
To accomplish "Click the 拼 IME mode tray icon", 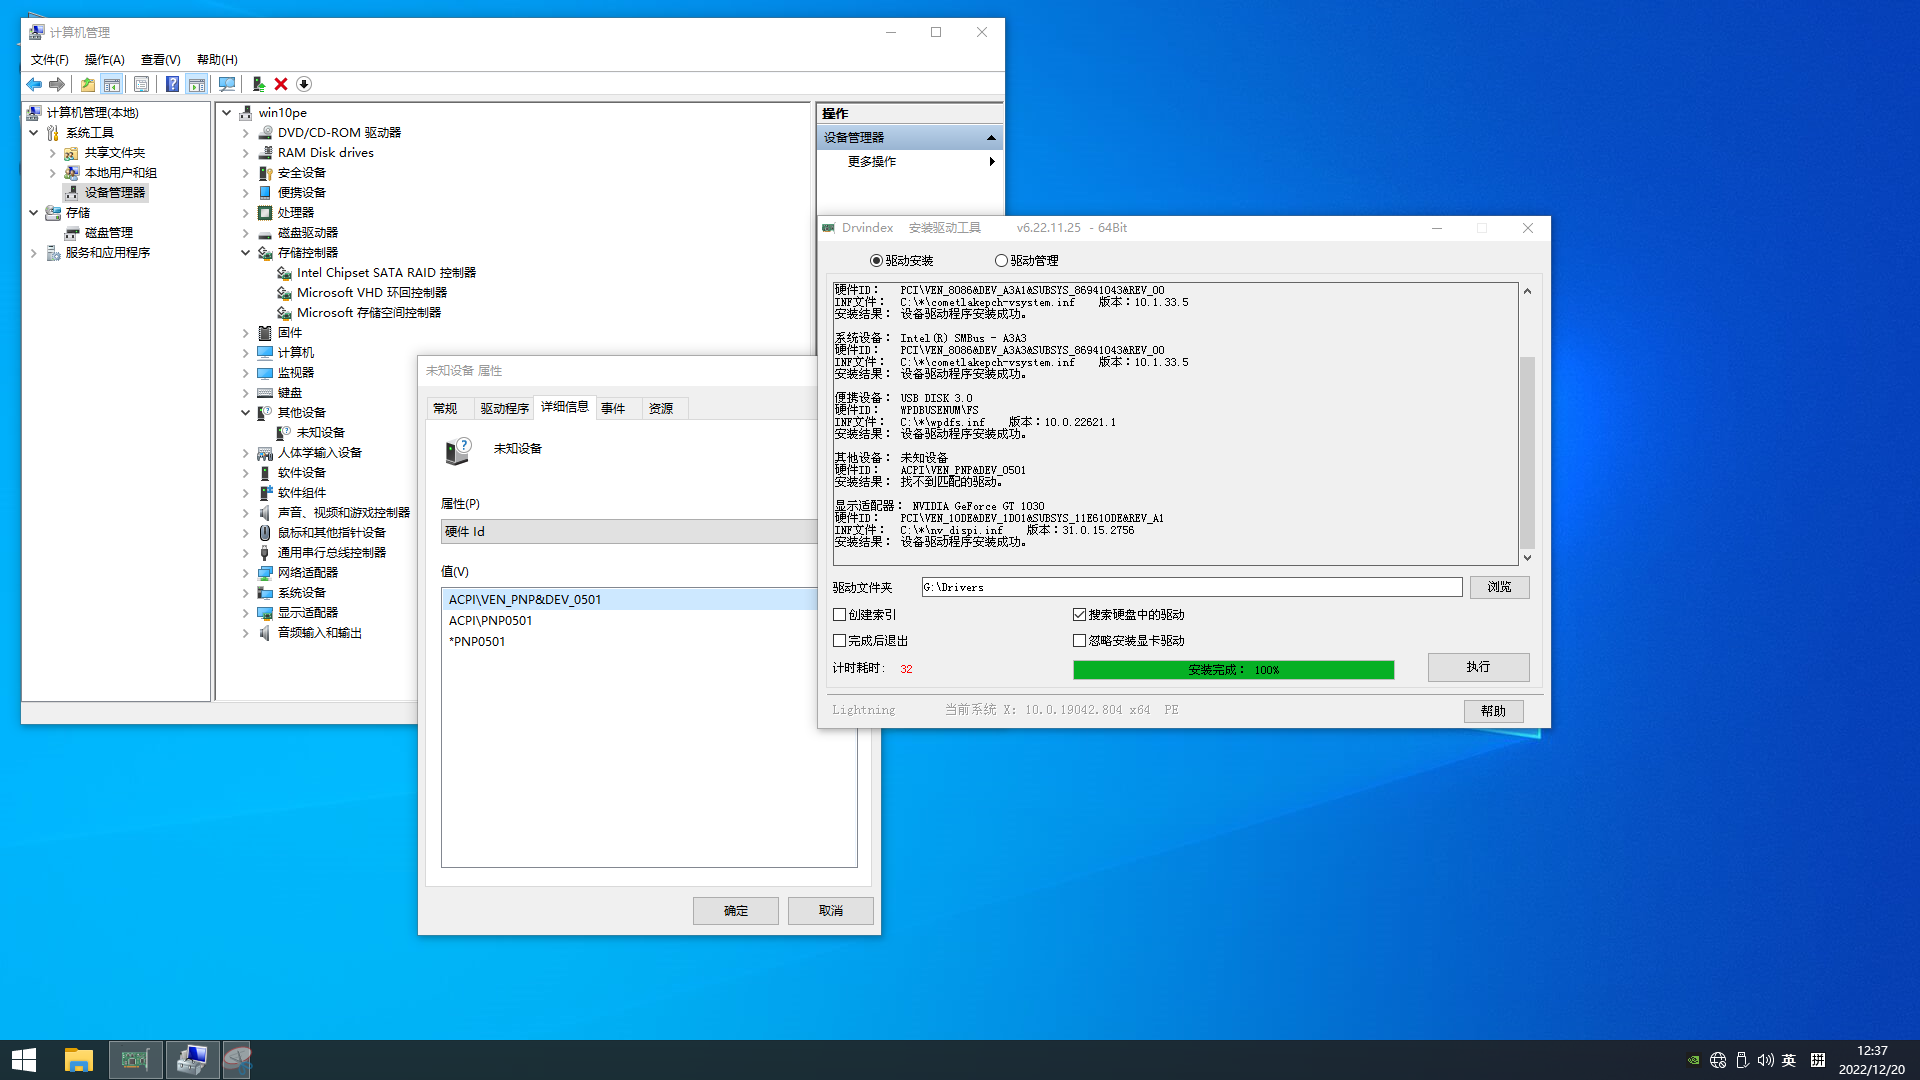I will [1818, 1060].
